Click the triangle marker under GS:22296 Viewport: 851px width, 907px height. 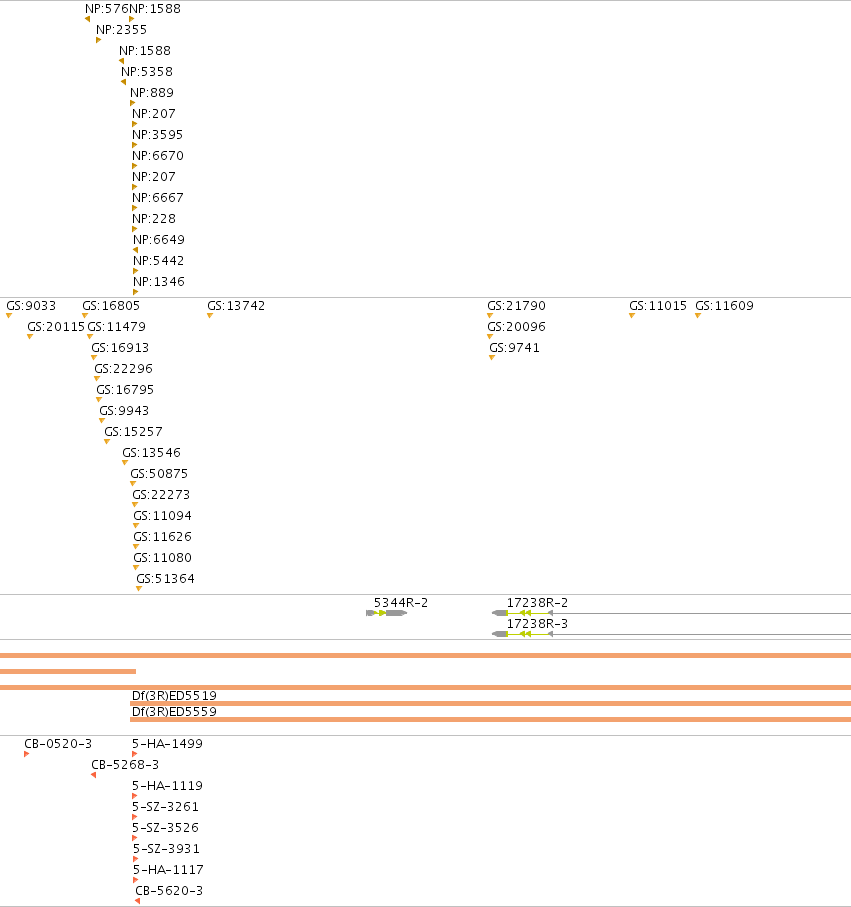tap(97, 379)
